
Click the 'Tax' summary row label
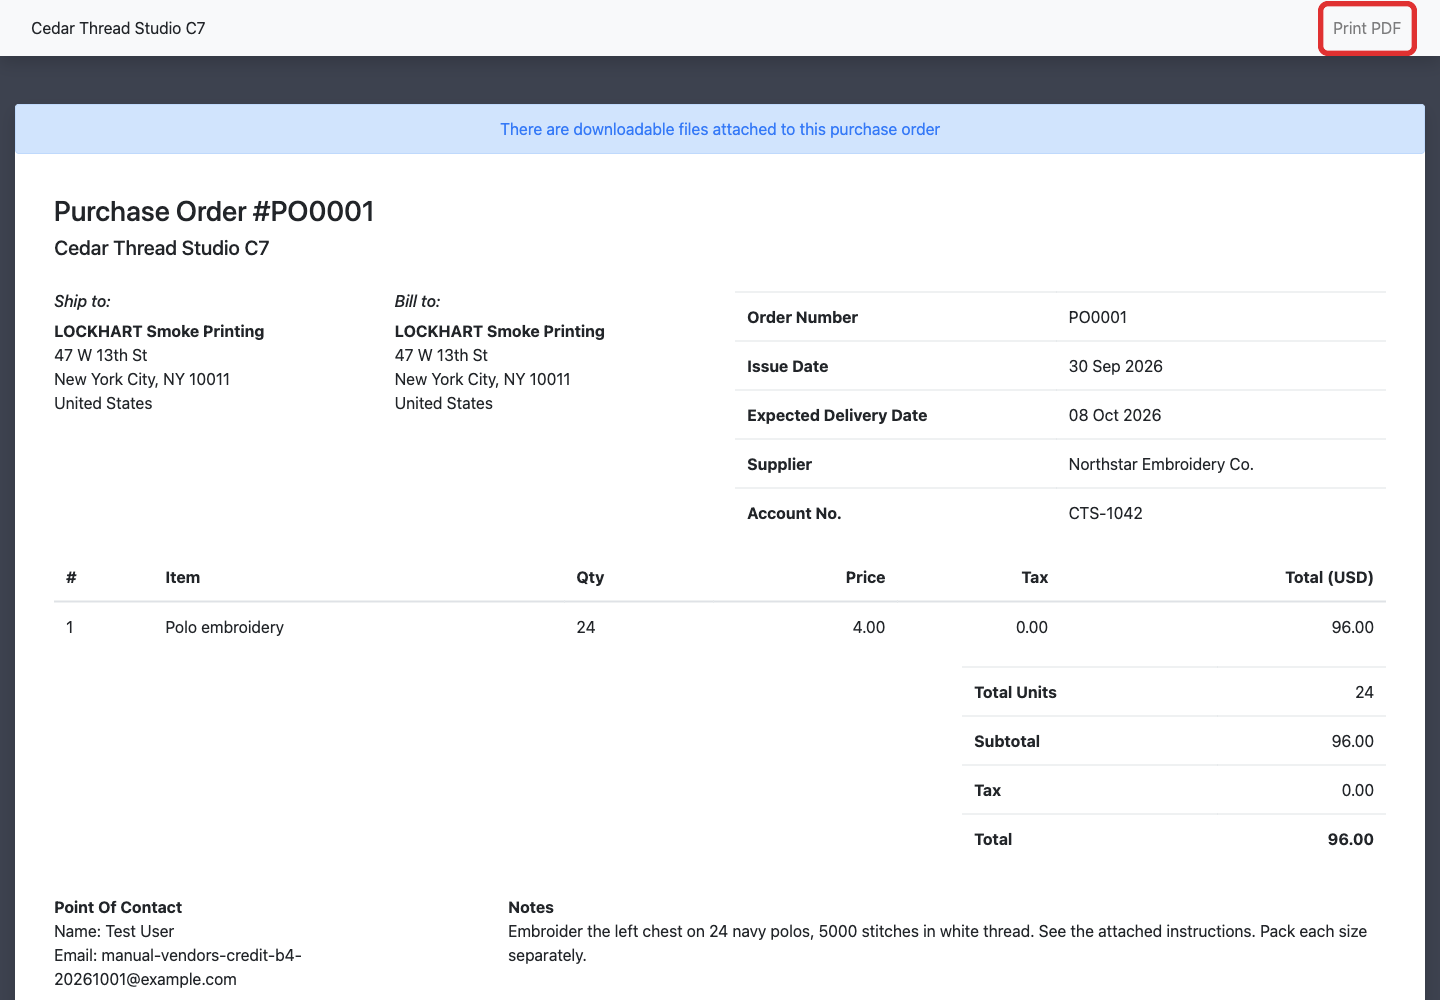987,790
